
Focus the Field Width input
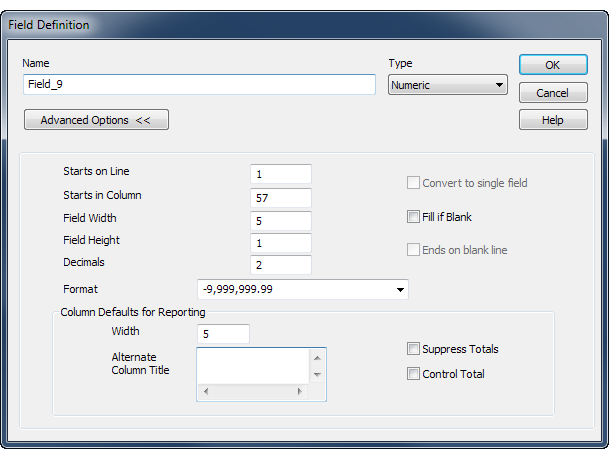[280, 220]
